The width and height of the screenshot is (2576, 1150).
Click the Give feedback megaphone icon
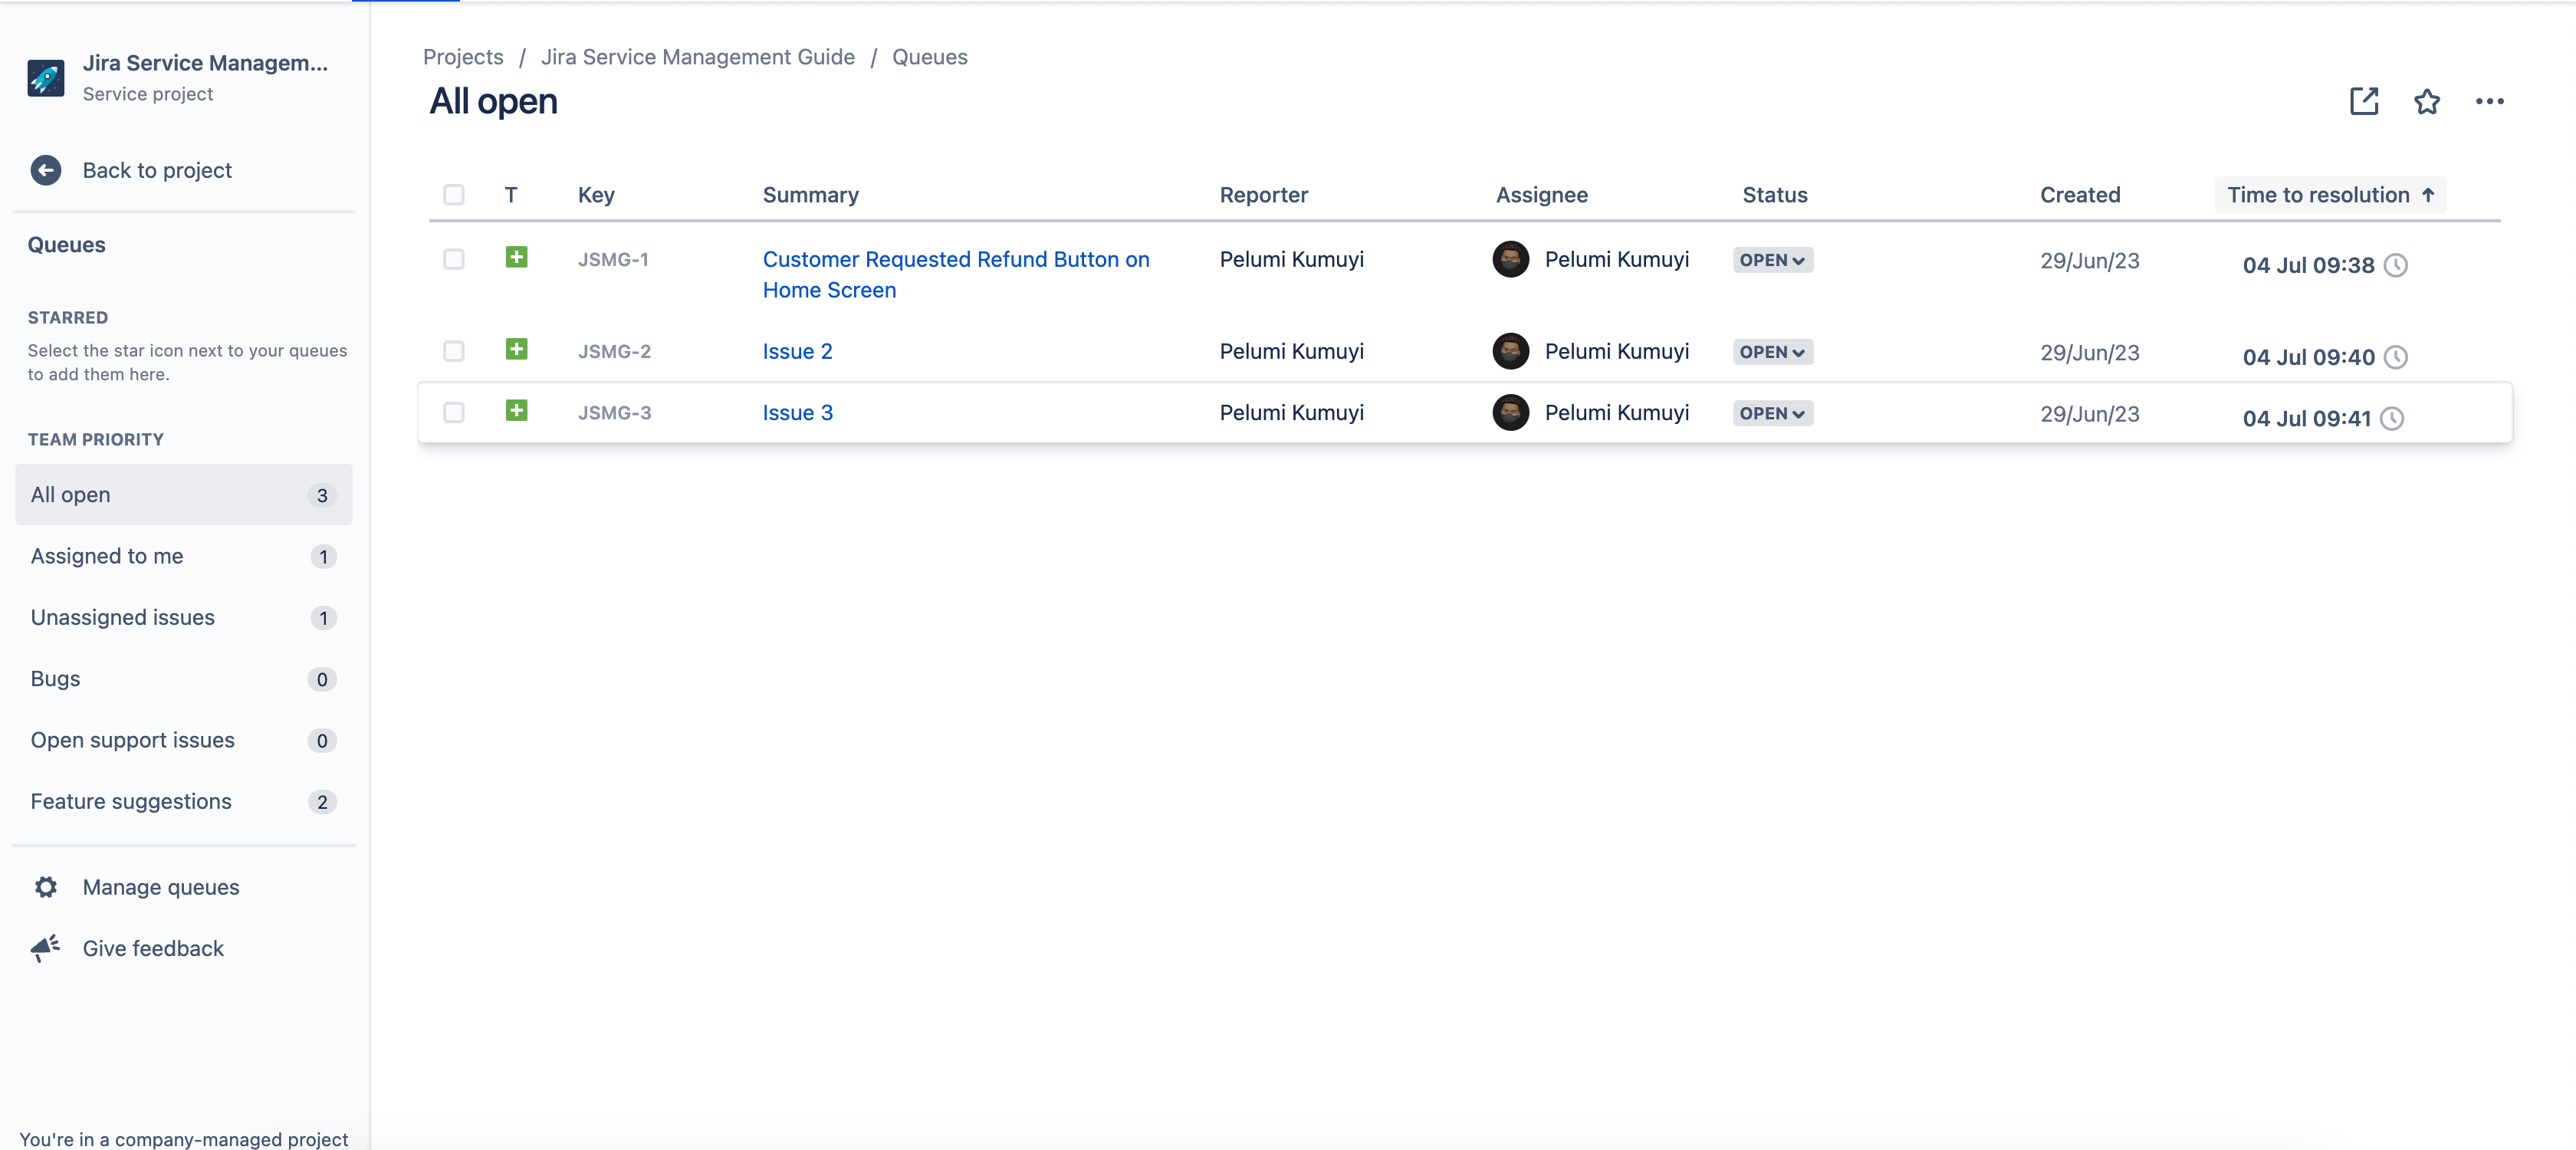[45, 947]
